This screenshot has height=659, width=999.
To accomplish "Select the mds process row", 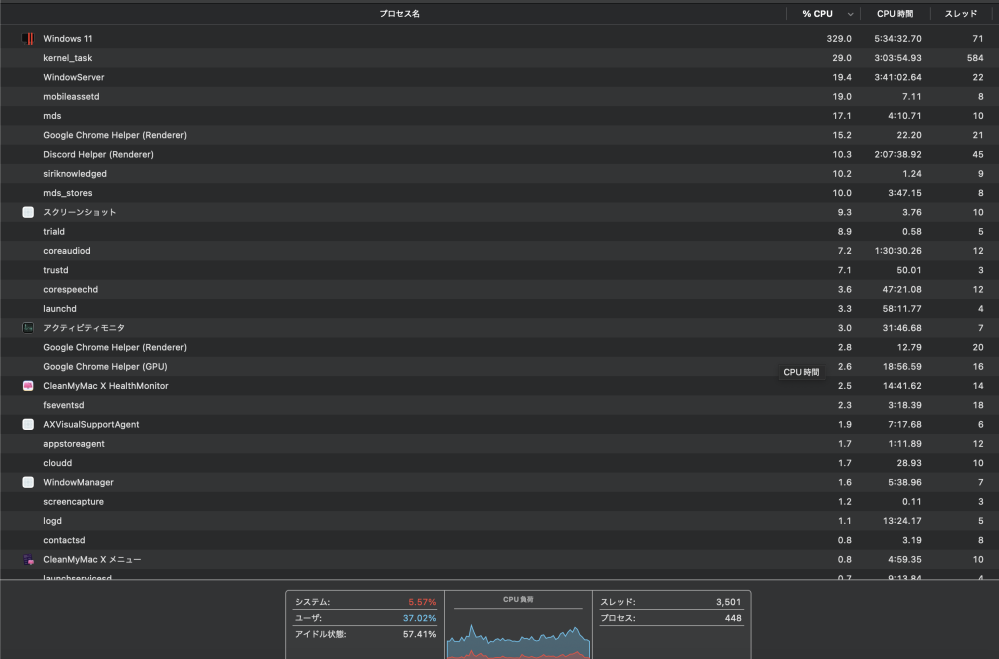I will pos(500,116).
